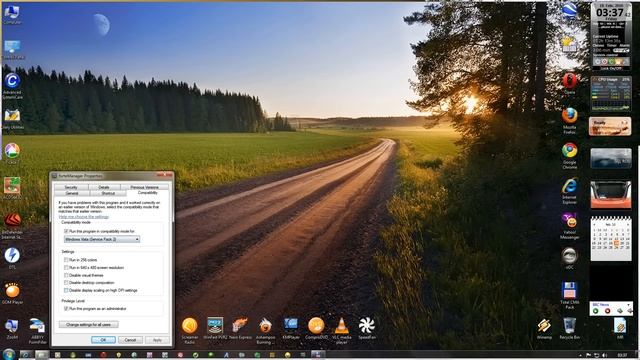Switch to the Details tab
The height and width of the screenshot is (360, 640).
click(104, 187)
